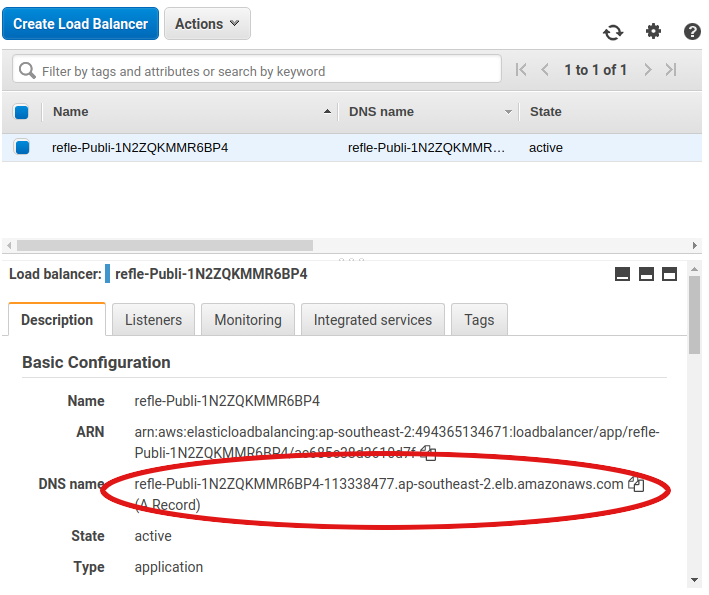Click the Name value in Basic Configuration
The width and height of the screenshot is (709, 595).
[x=227, y=401]
